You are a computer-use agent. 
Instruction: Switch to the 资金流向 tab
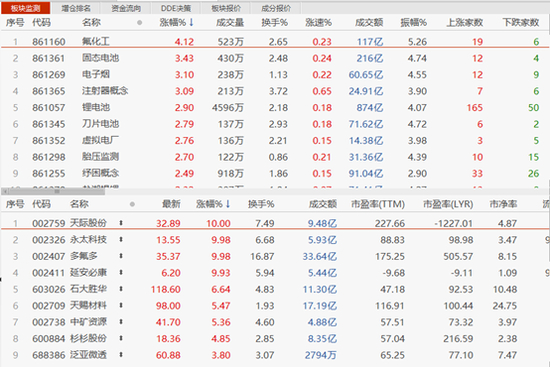[x=126, y=8]
